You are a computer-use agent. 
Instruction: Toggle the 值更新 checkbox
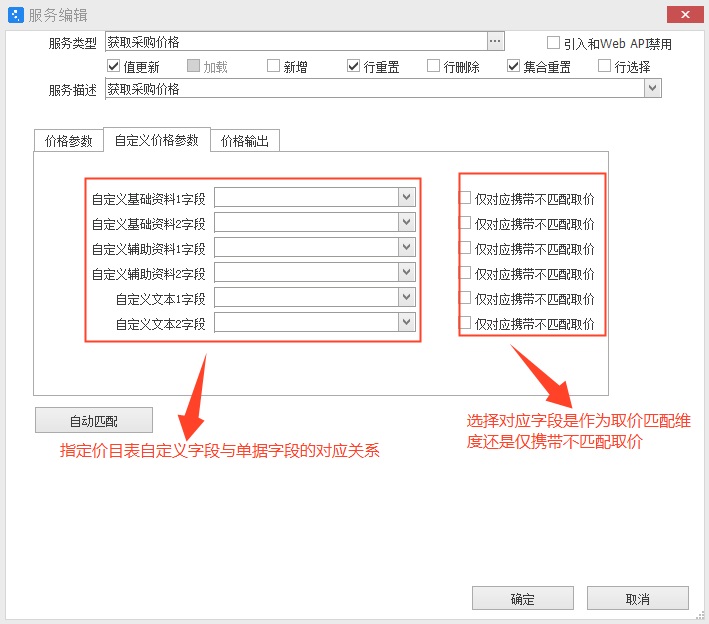113,67
